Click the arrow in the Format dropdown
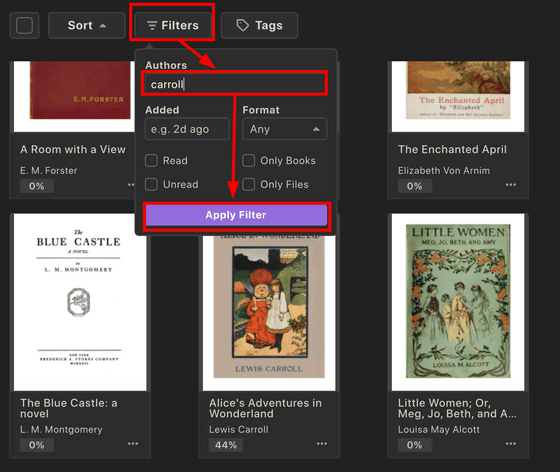Screen dimensions: 560x472 tap(316, 129)
